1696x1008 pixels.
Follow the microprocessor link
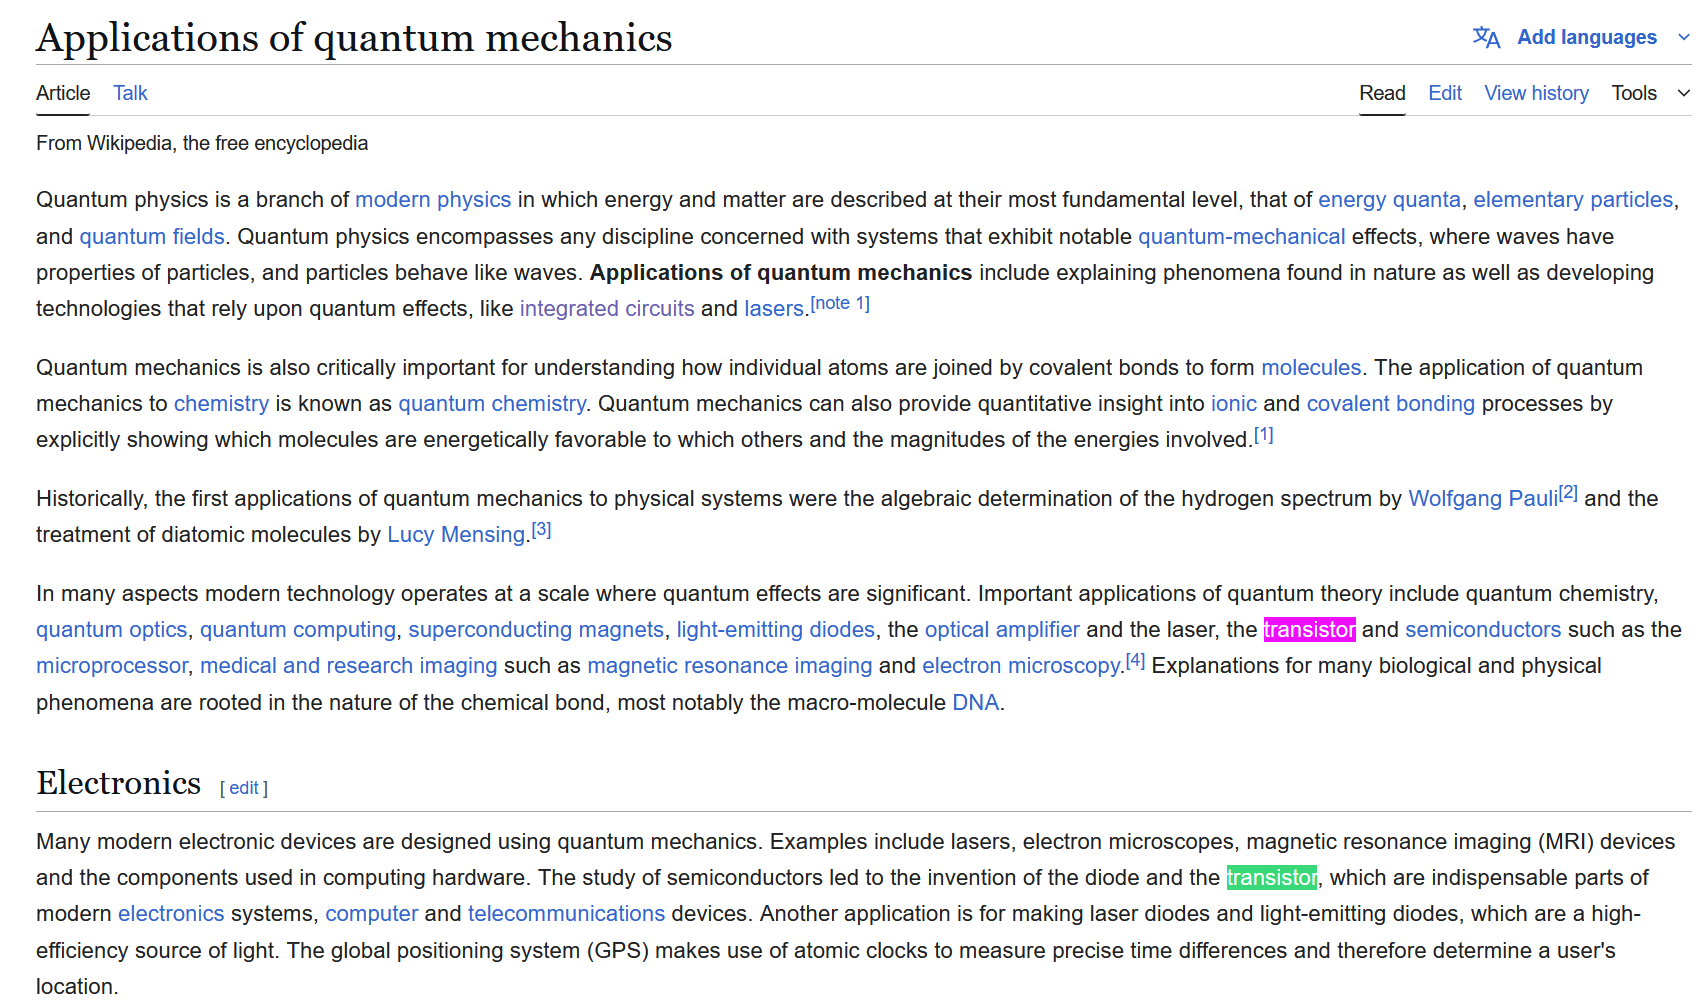[111, 666]
